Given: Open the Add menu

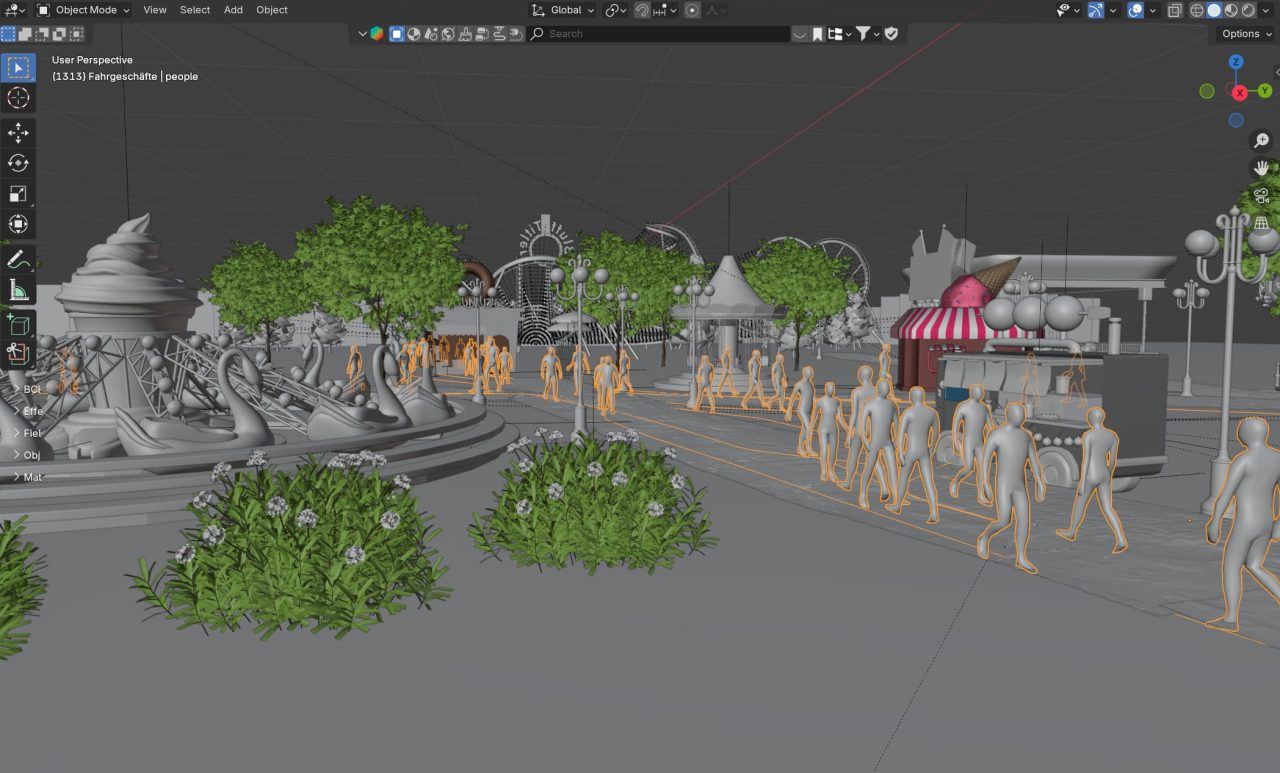Looking at the screenshot, I should pyautogui.click(x=233, y=10).
